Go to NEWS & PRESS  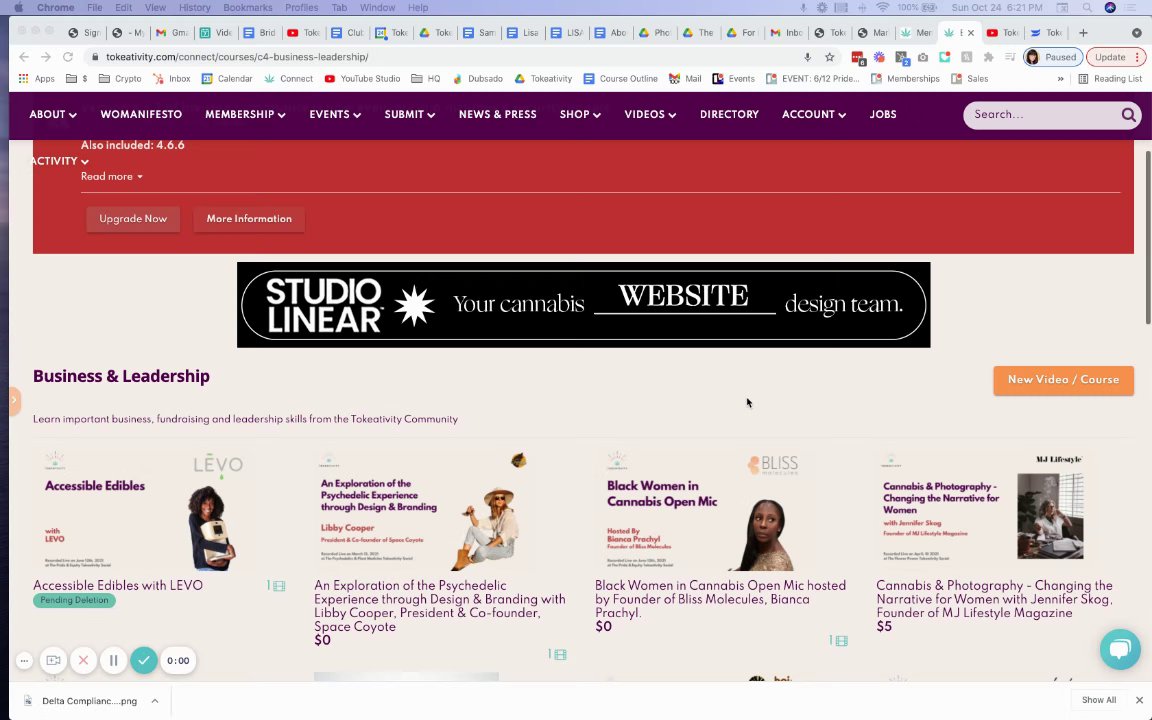(x=497, y=115)
